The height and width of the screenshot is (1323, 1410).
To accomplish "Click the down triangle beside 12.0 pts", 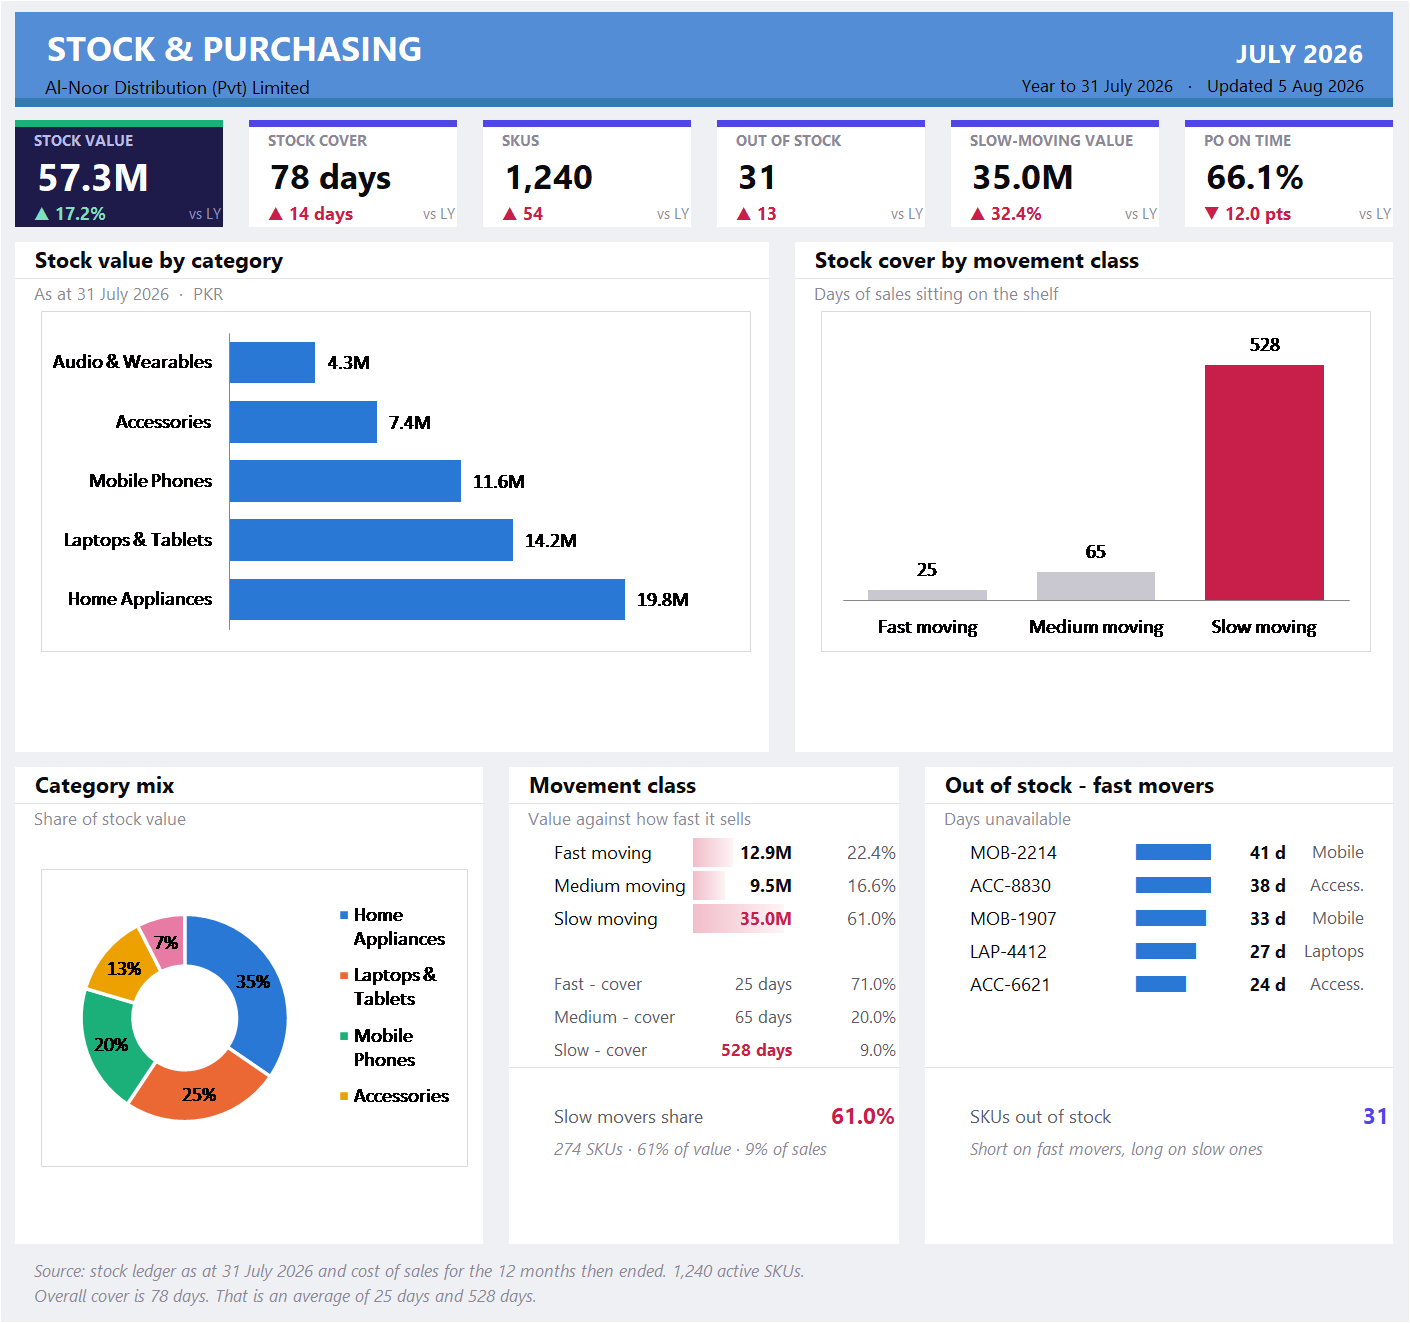I will pyautogui.click(x=1212, y=214).
